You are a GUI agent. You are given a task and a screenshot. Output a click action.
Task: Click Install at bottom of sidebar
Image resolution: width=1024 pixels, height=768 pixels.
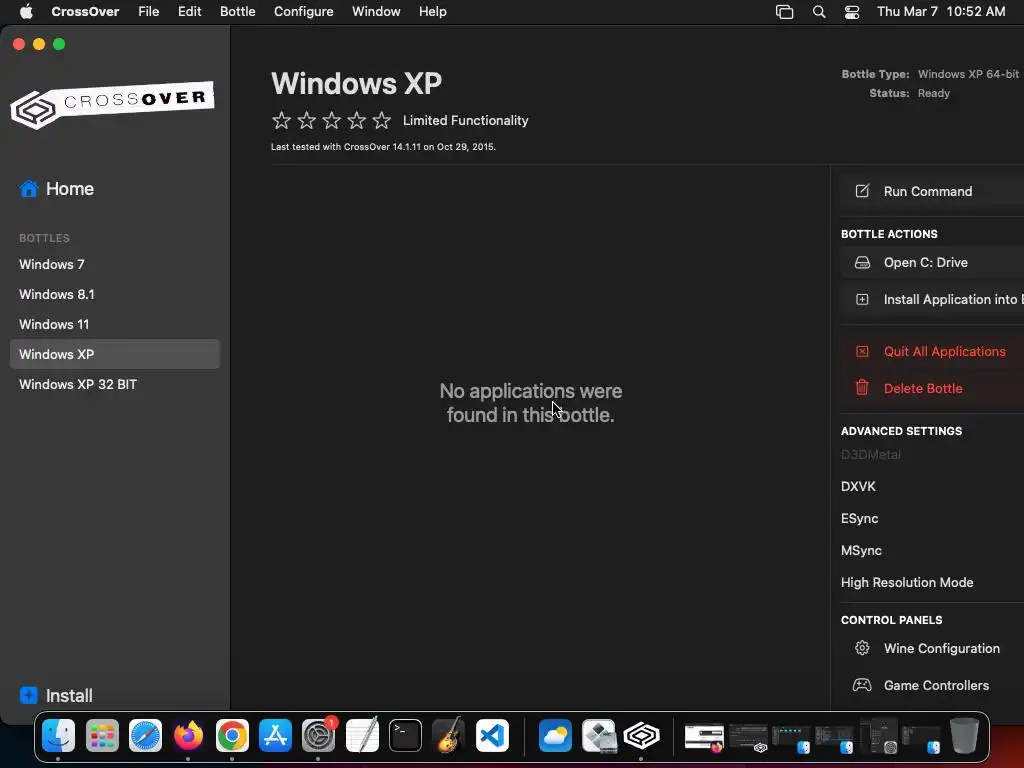click(56, 695)
